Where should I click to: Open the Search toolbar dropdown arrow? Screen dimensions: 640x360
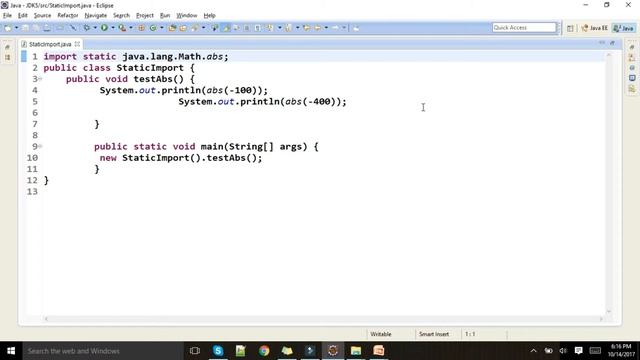(x=203, y=28)
